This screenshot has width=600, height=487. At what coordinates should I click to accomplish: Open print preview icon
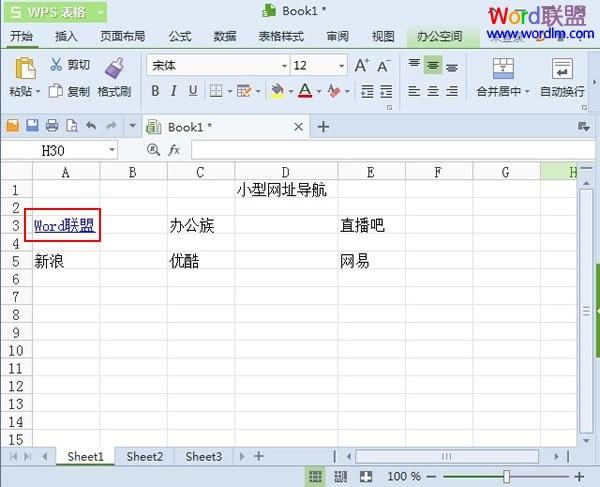coord(72,126)
